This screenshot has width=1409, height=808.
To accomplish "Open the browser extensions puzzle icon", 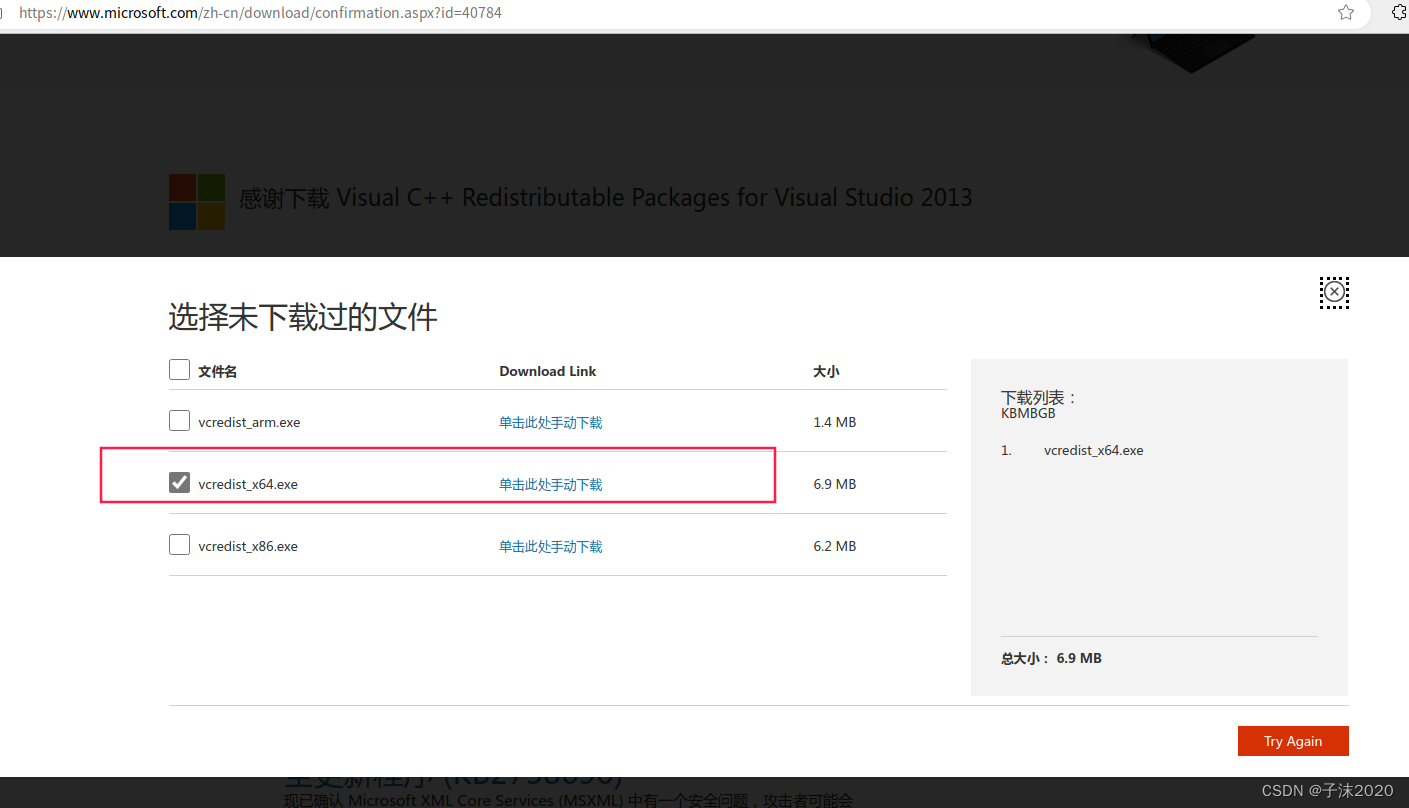I will 1400,13.
